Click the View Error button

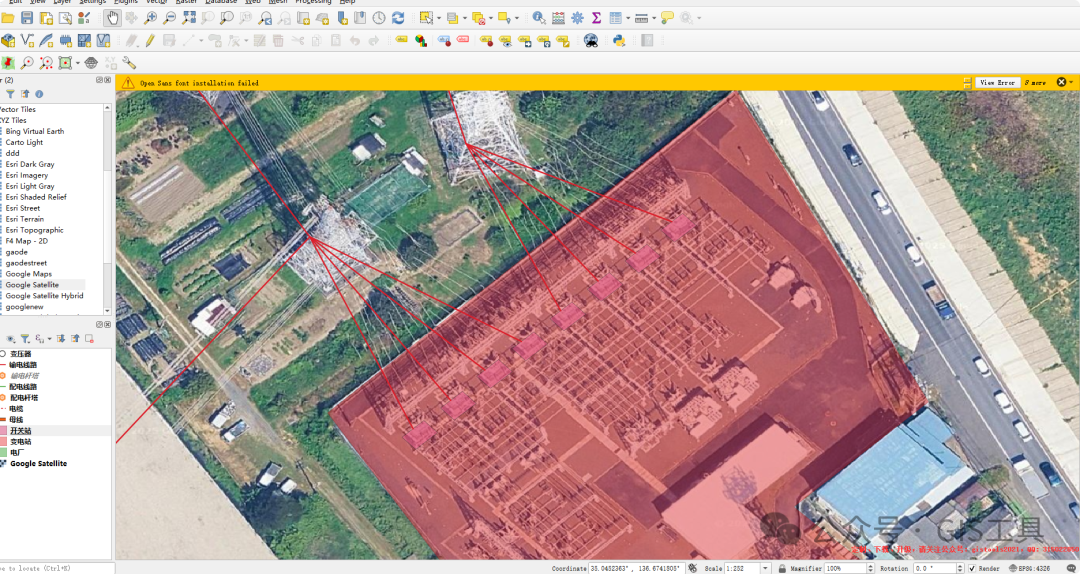pyautogui.click(x=997, y=83)
